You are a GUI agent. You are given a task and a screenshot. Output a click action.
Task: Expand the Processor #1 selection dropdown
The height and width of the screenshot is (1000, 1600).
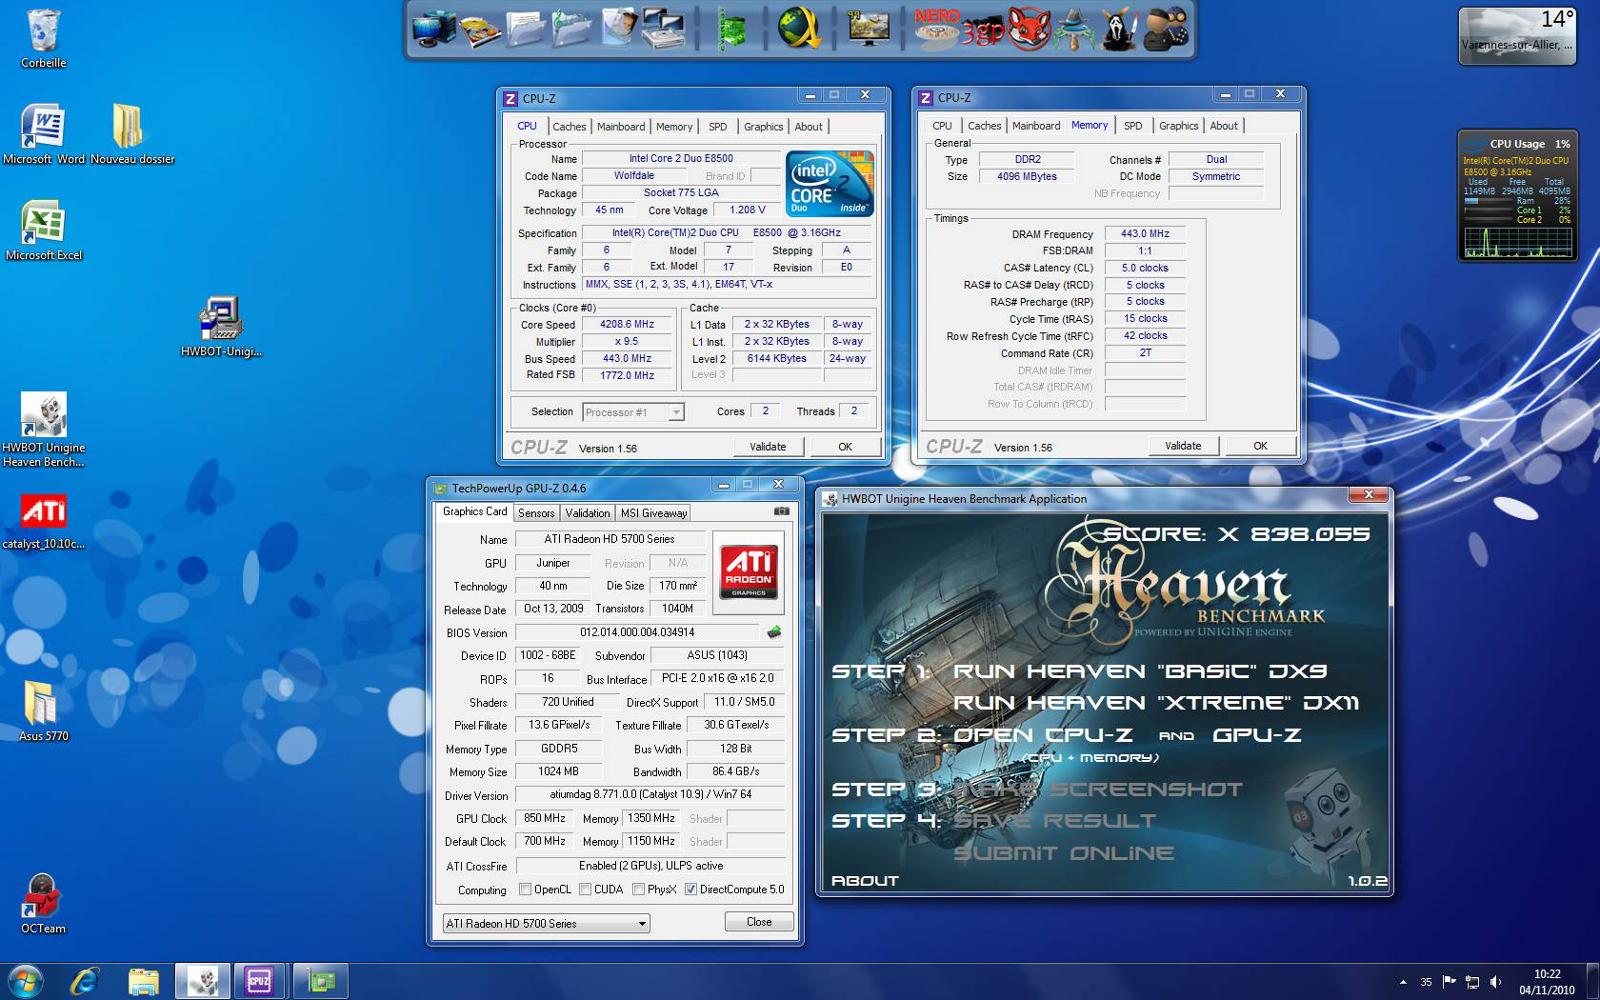tap(677, 412)
